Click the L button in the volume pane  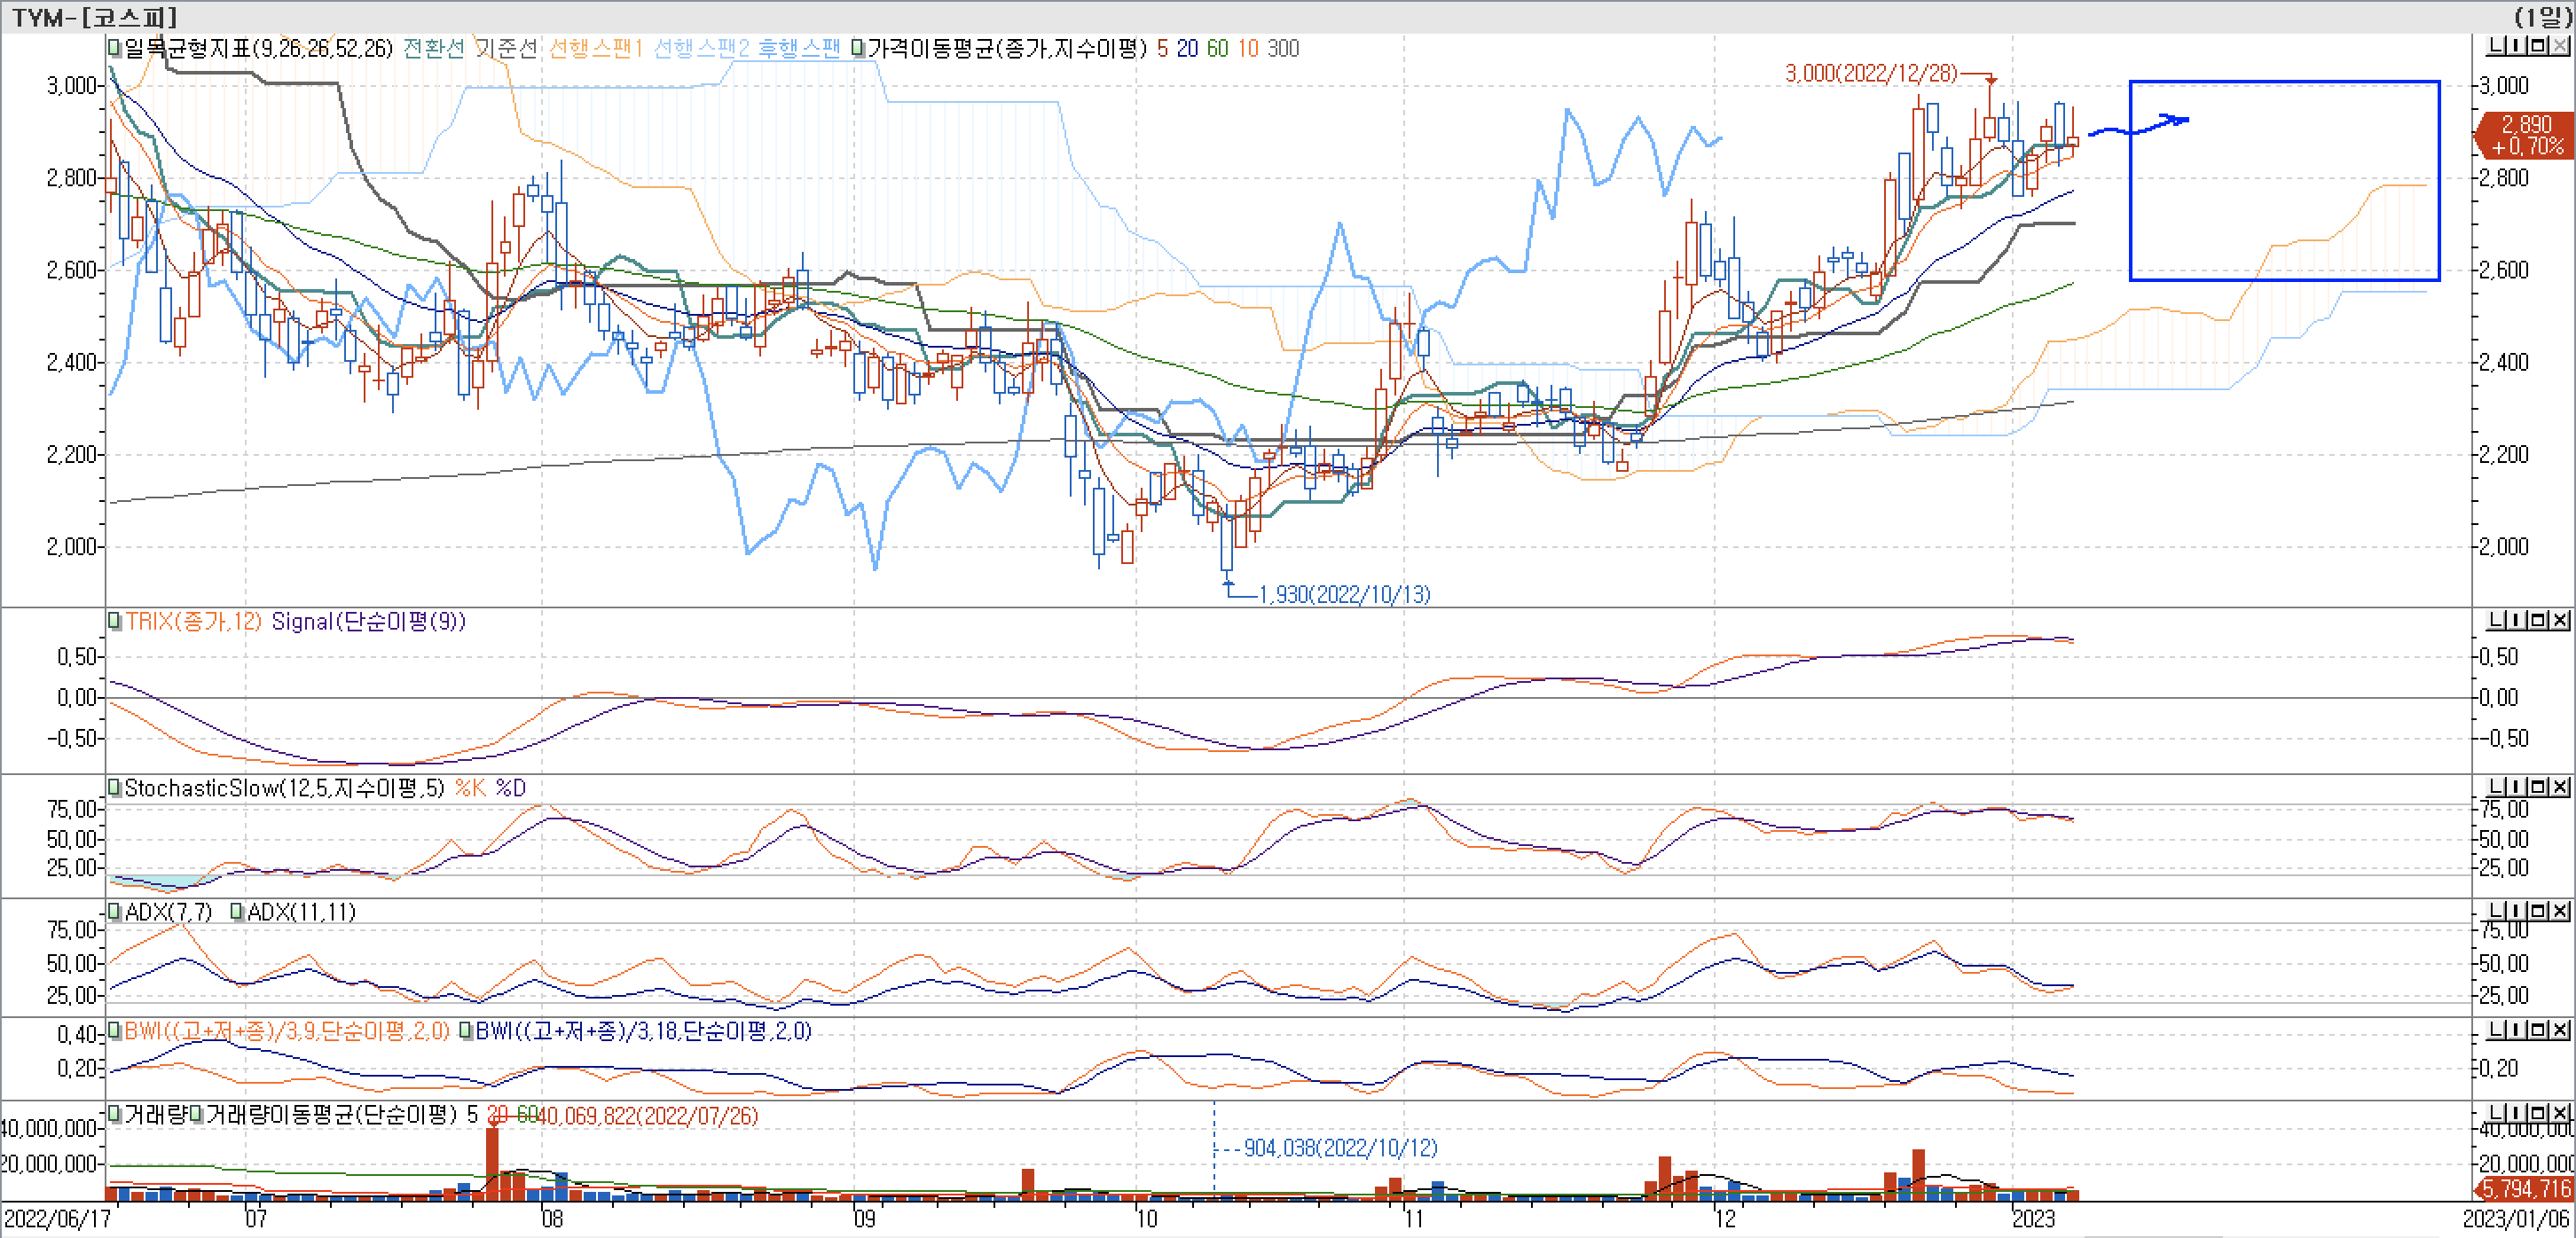click(2495, 1114)
